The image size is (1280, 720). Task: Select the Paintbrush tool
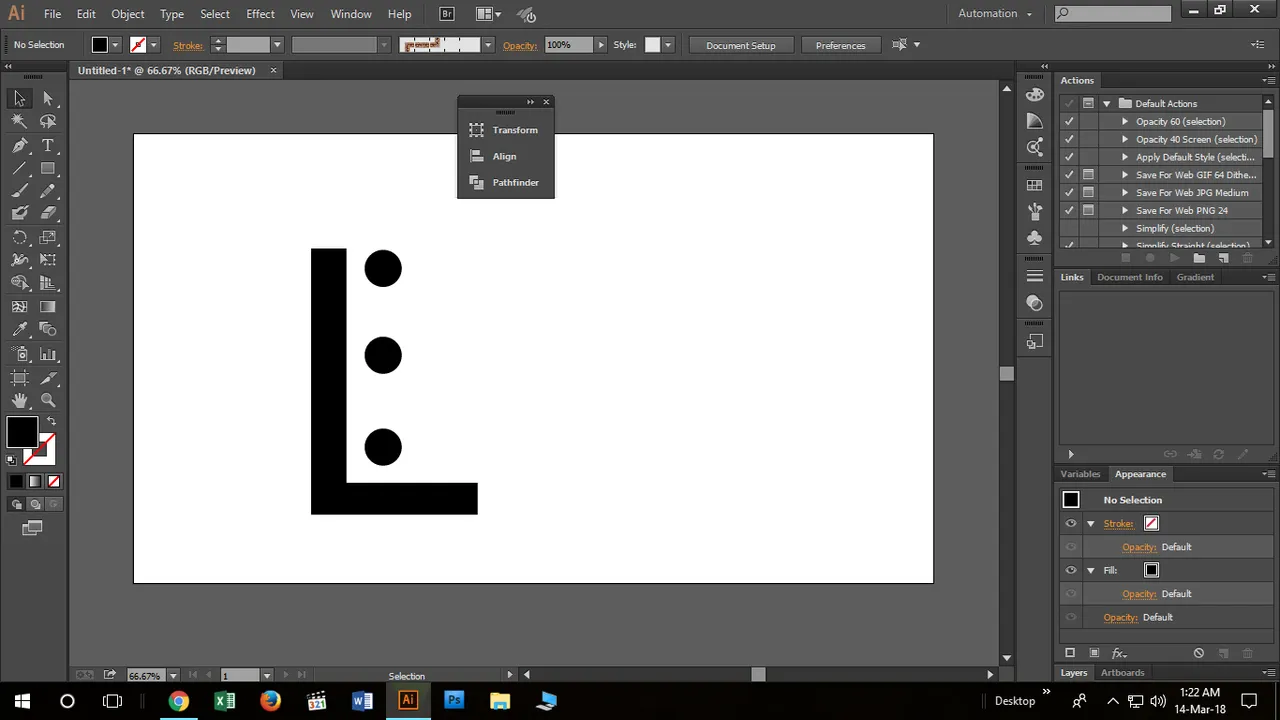click(19, 191)
